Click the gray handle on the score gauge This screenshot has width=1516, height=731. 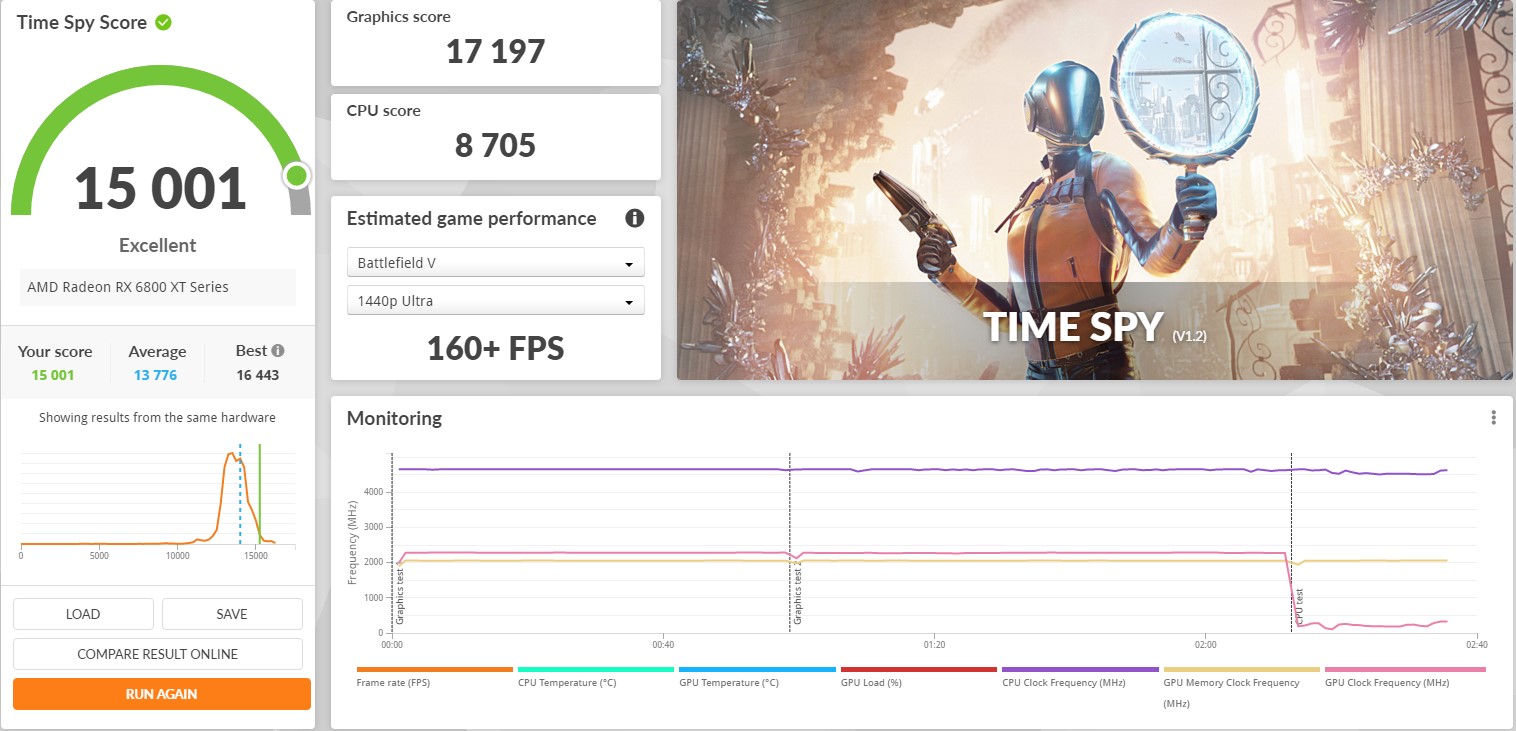click(x=297, y=177)
